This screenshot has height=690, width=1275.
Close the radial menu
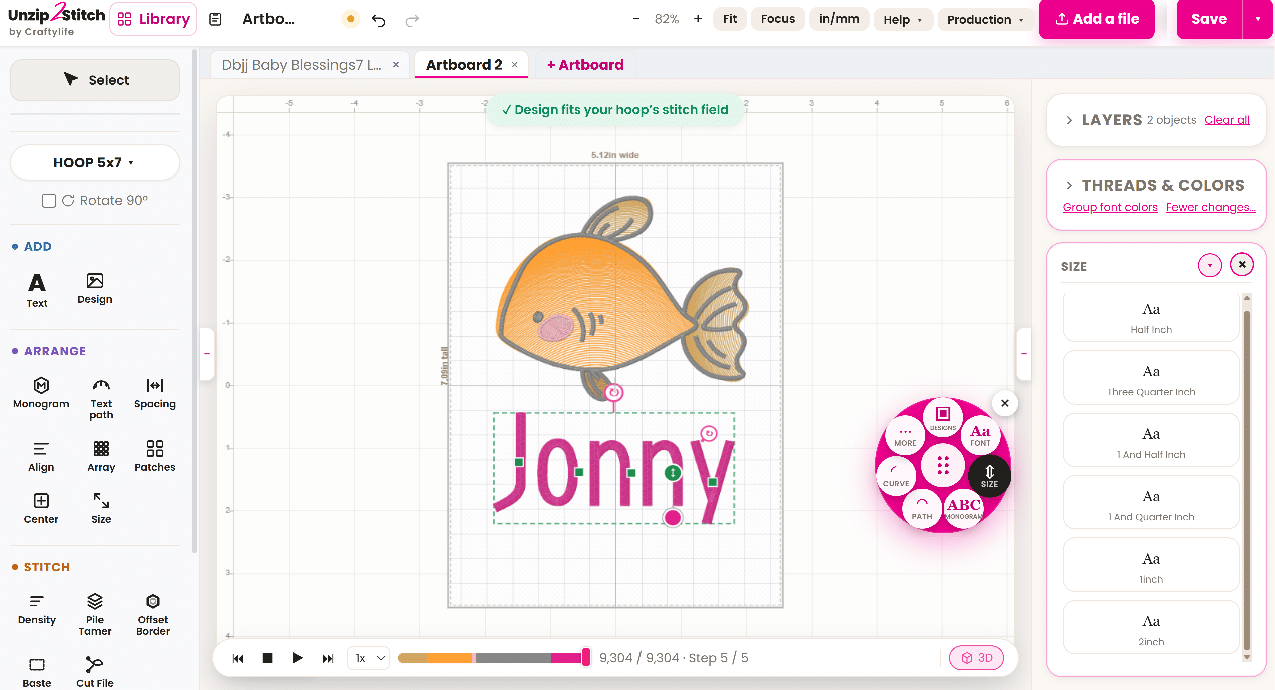1005,403
